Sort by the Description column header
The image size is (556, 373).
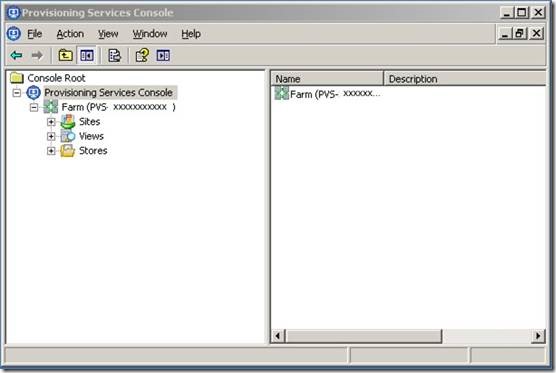point(465,79)
